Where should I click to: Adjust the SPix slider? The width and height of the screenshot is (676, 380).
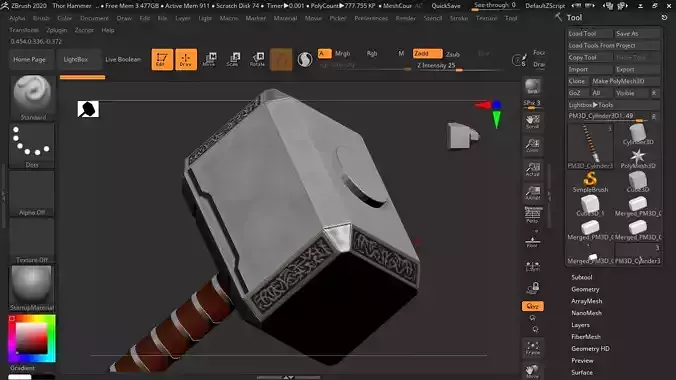click(x=532, y=104)
